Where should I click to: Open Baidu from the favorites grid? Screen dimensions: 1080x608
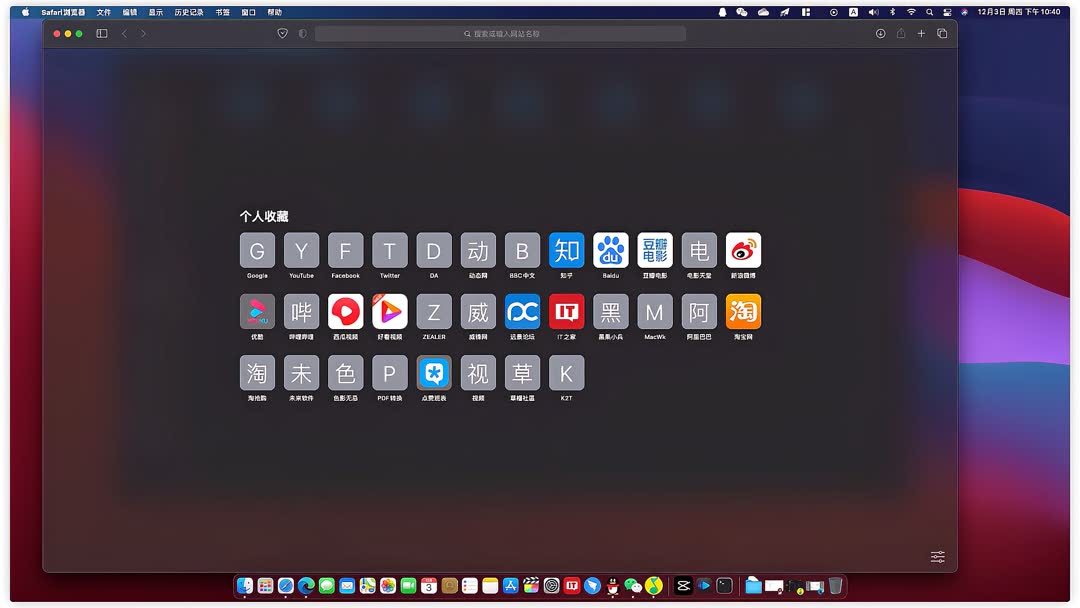tap(610, 250)
